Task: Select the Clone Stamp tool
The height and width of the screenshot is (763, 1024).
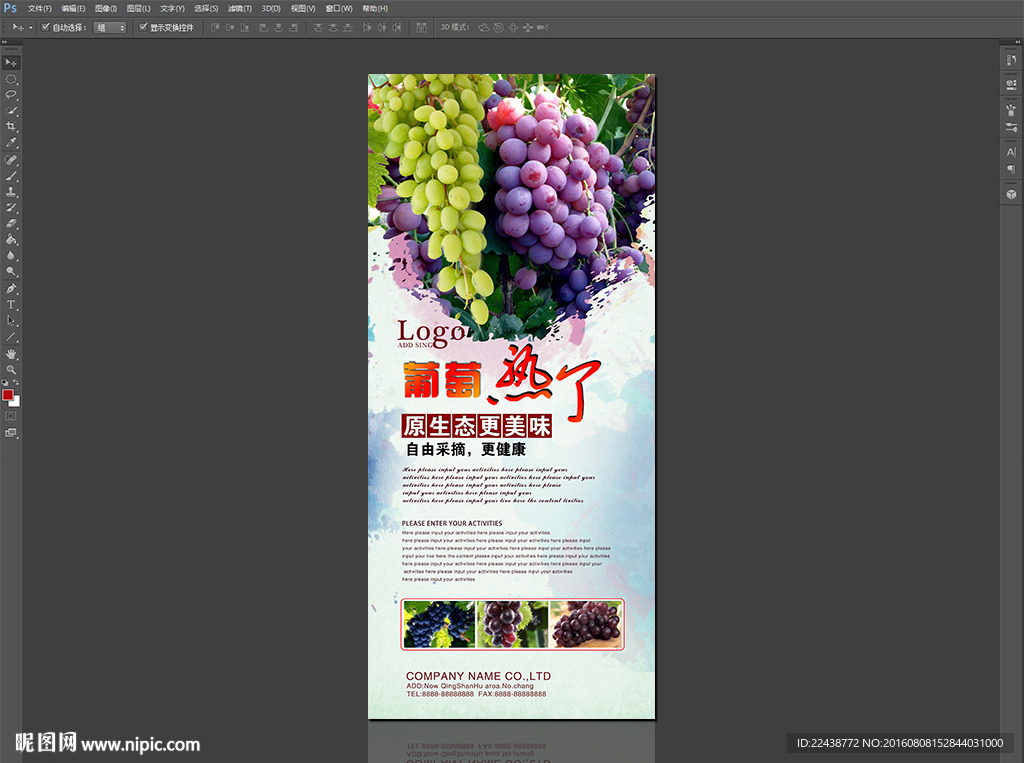Action: click(x=11, y=192)
